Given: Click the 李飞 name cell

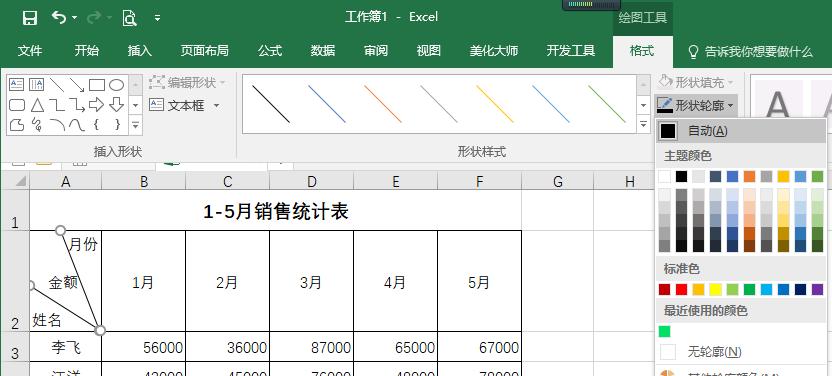Looking at the screenshot, I should tap(66, 347).
